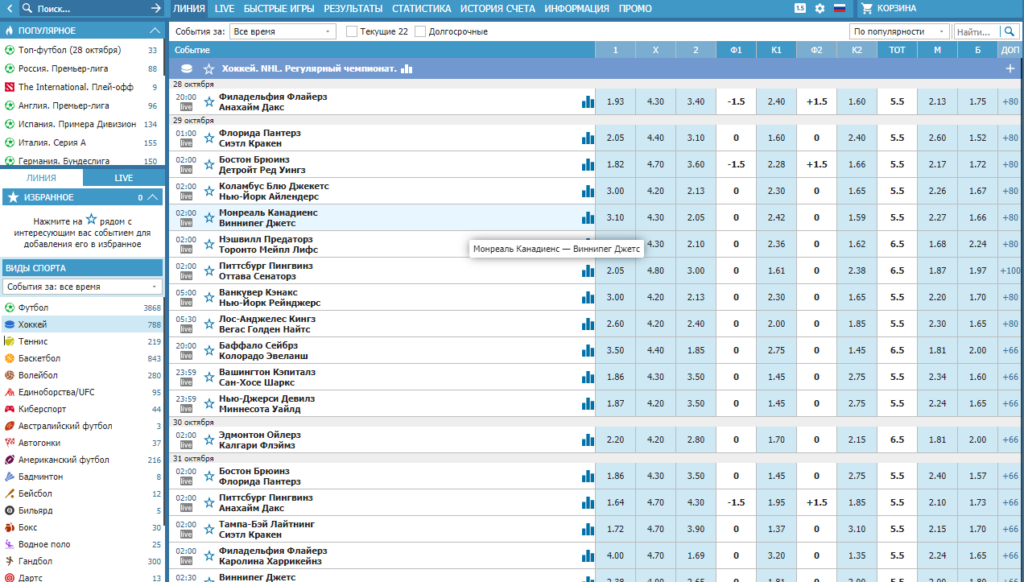Collapse the Избранное panel
The width and height of the screenshot is (1024, 582).
(x=153, y=197)
